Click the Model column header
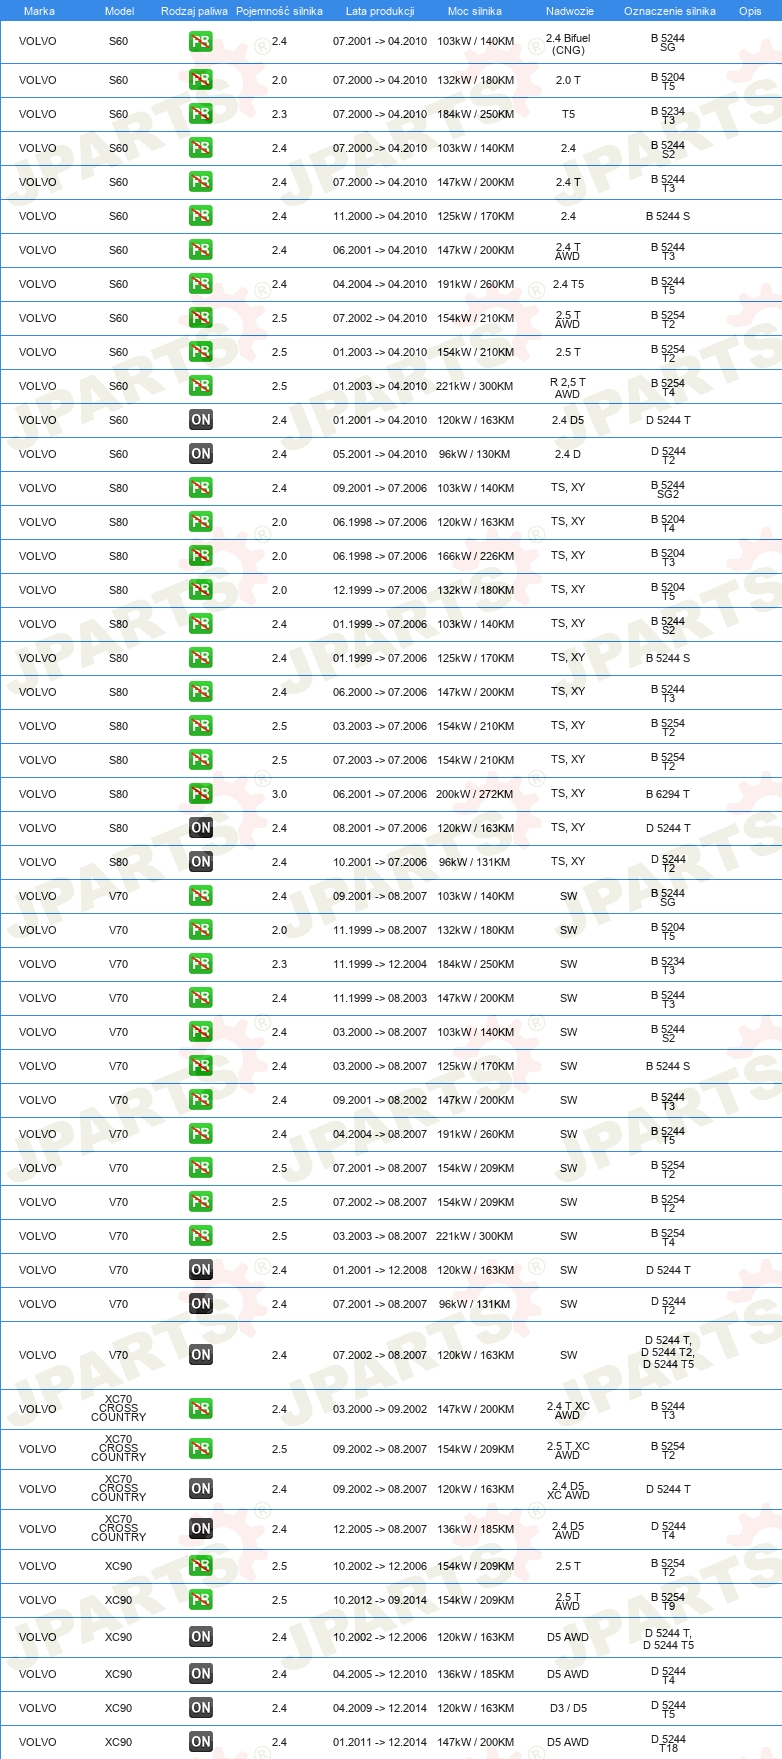This screenshot has height=1759, width=782. [x=120, y=11]
